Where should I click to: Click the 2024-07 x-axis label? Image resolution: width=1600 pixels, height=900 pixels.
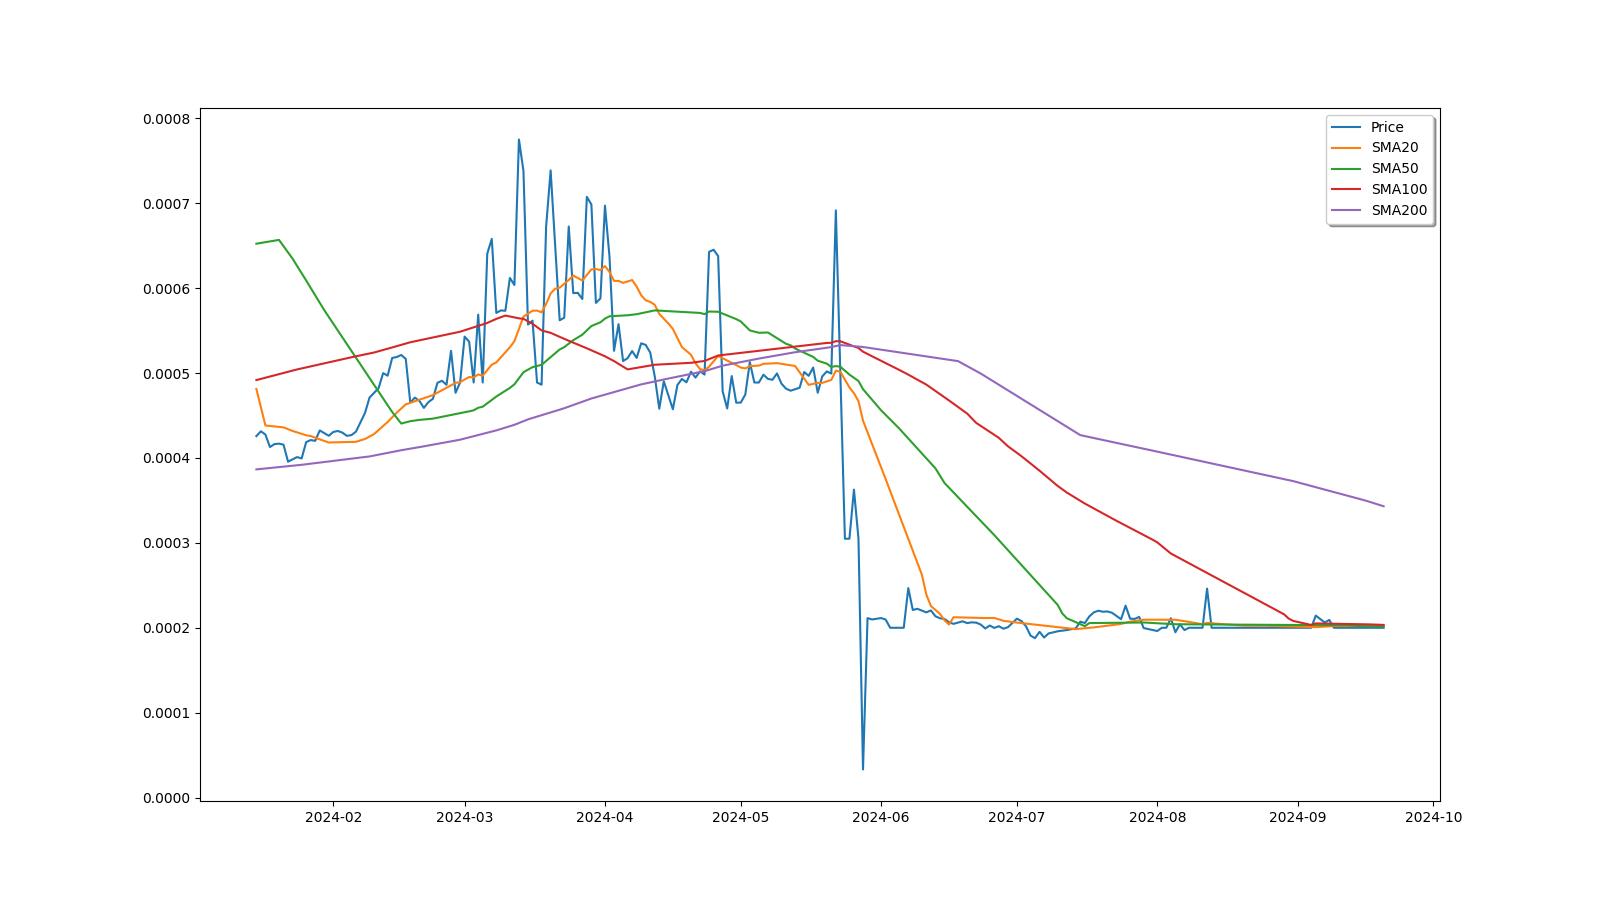tap(1016, 817)
